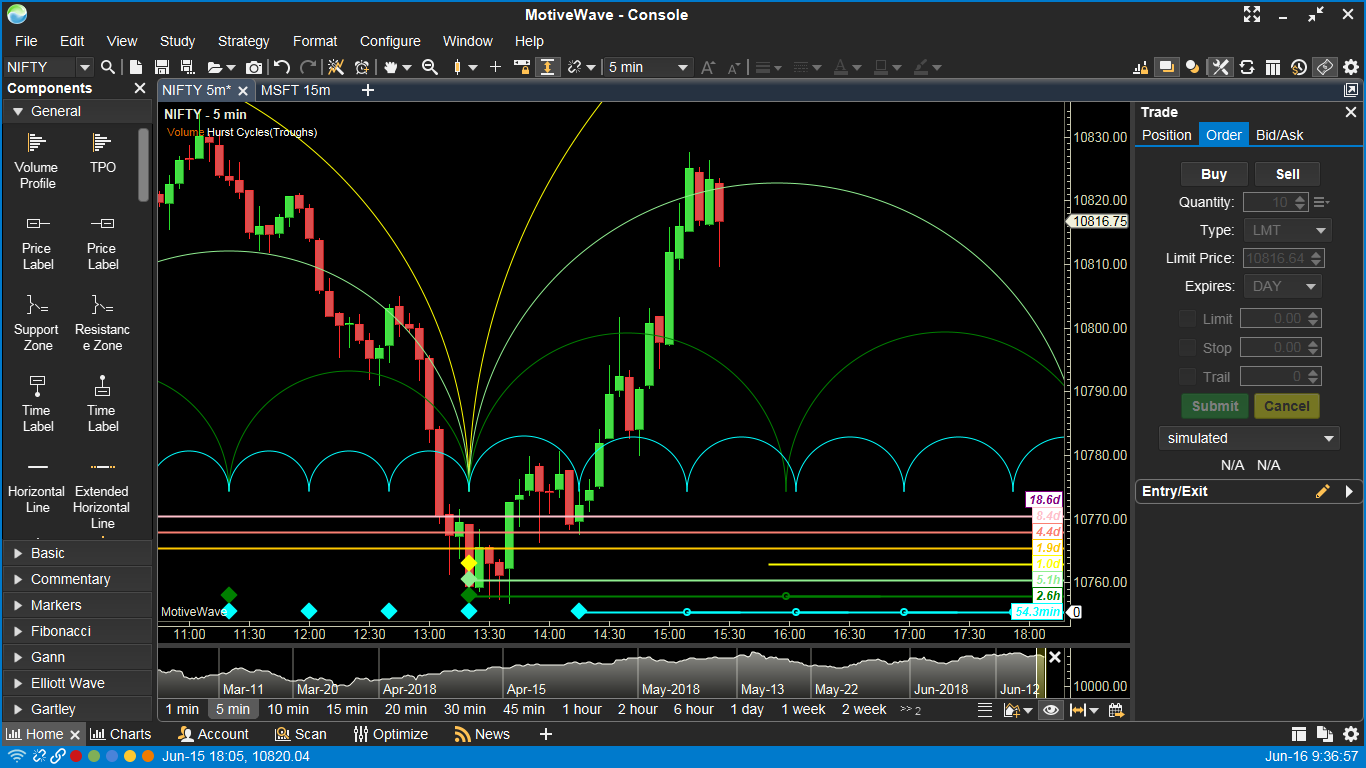The height and width of the screenshot is (768, 1366).
Task: Click the clock with dollar icon
Action: pyautogui.click(x=1298, y=67)
